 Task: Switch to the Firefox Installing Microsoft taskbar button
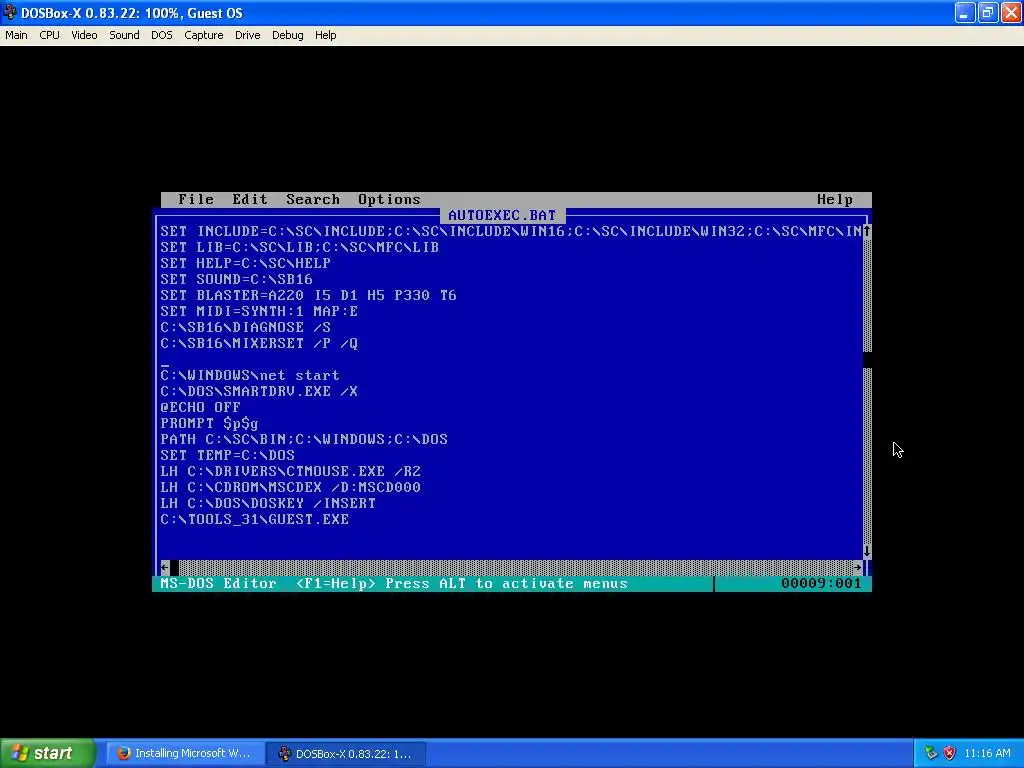click(185, 754)
